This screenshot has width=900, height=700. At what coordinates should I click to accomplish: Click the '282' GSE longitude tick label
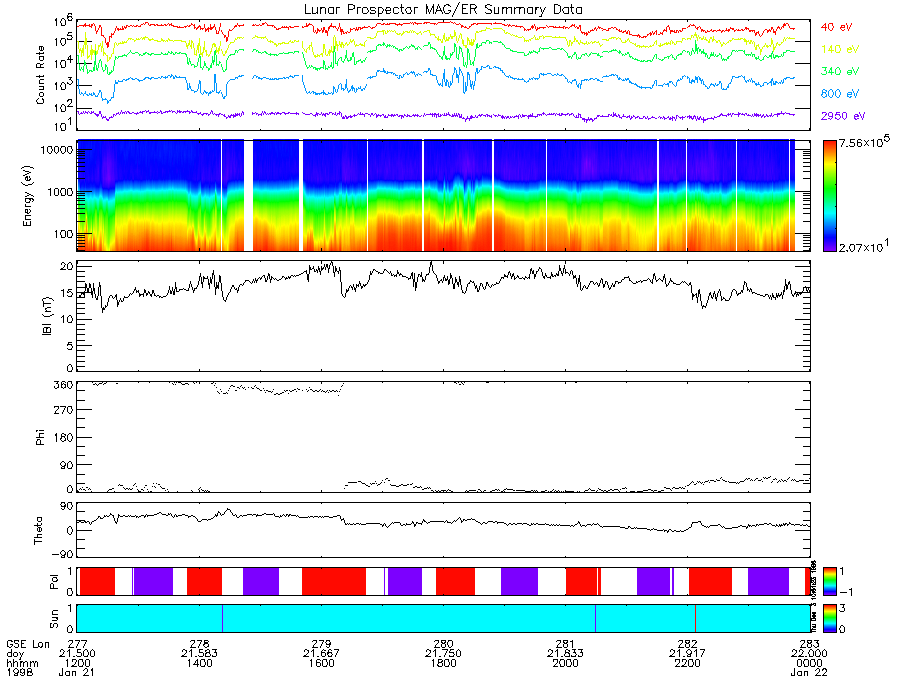click(x=688, y=644)
